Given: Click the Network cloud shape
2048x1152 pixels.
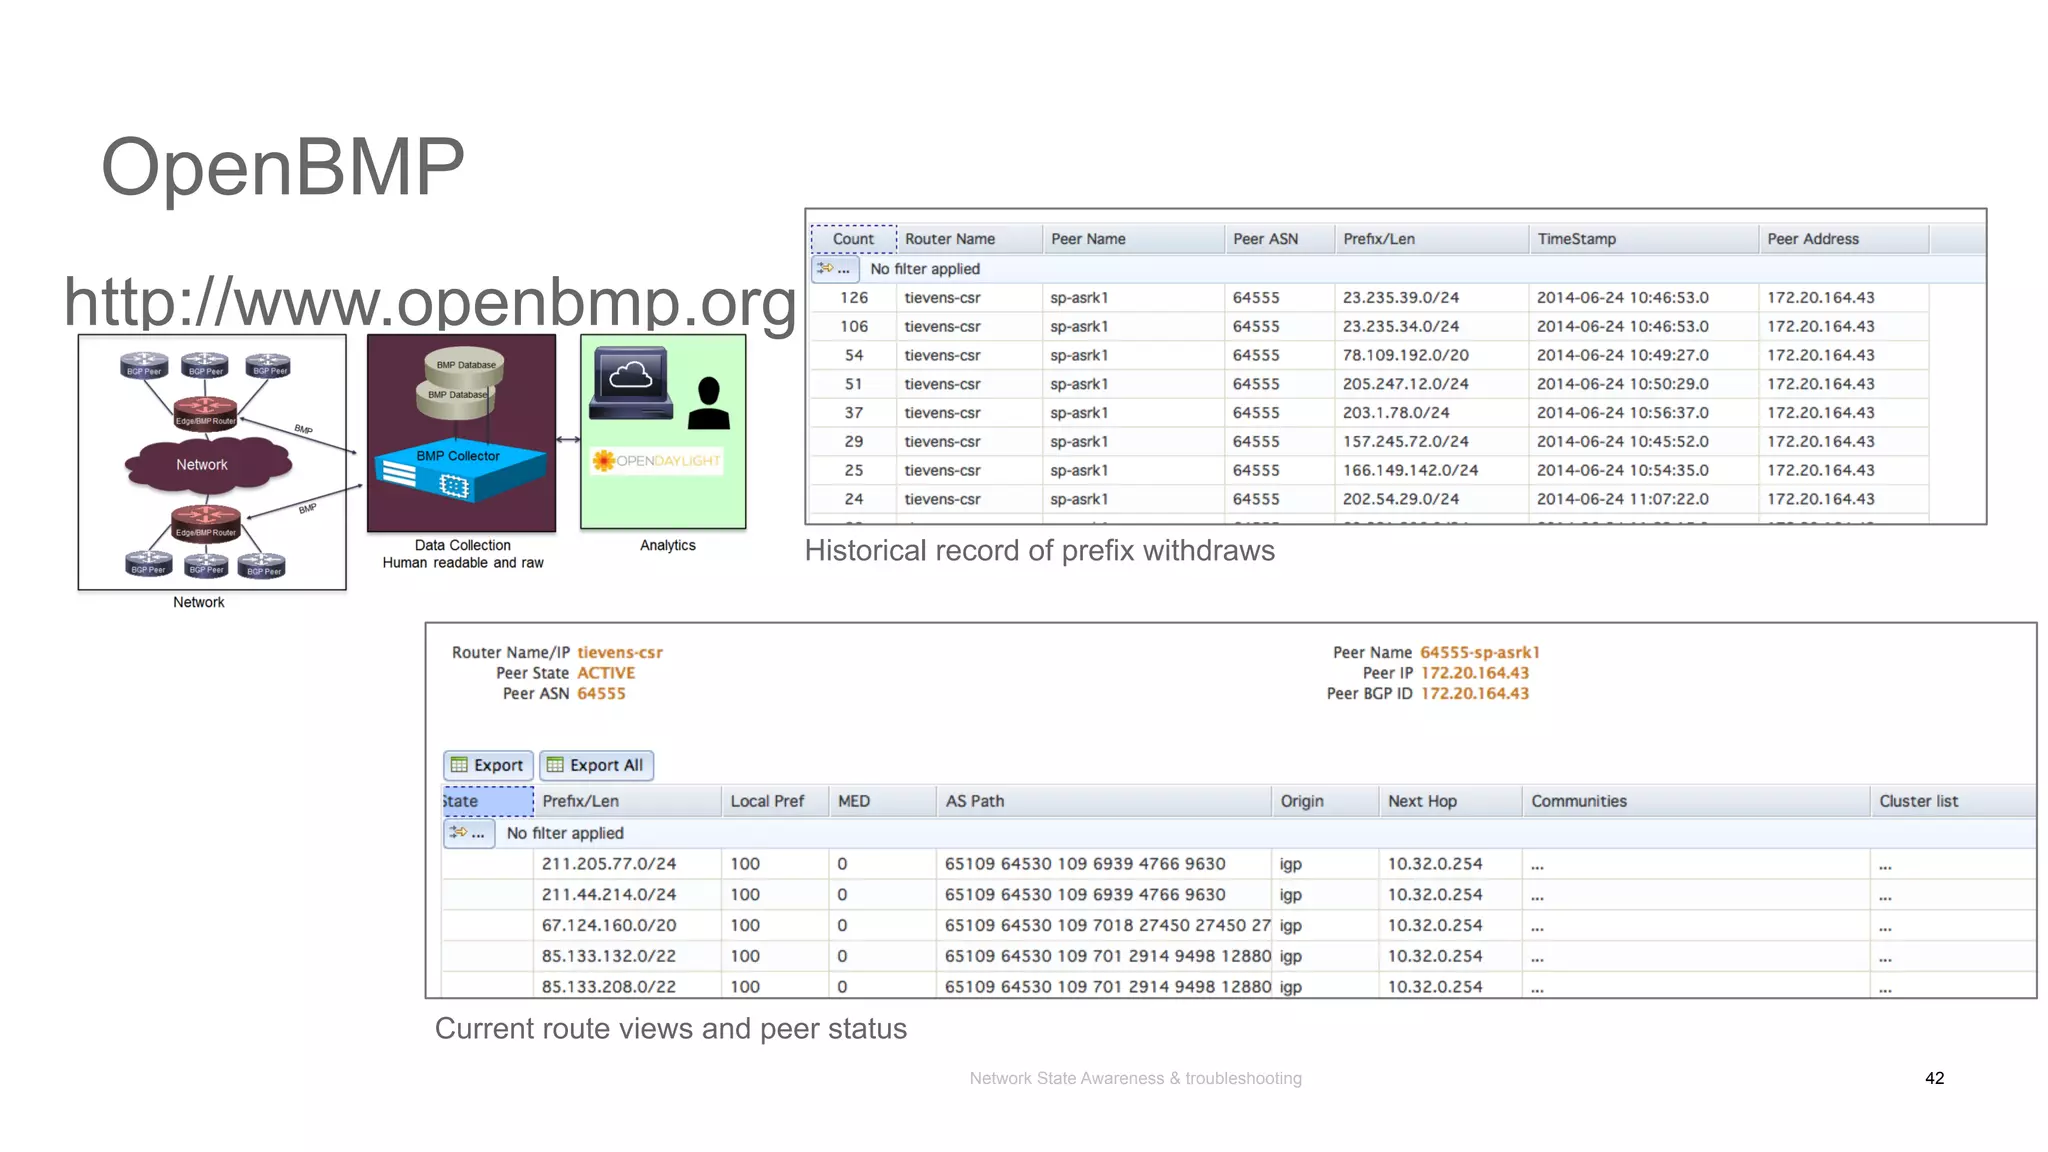Looking at the screenshot, I should [x=206, y=465].
